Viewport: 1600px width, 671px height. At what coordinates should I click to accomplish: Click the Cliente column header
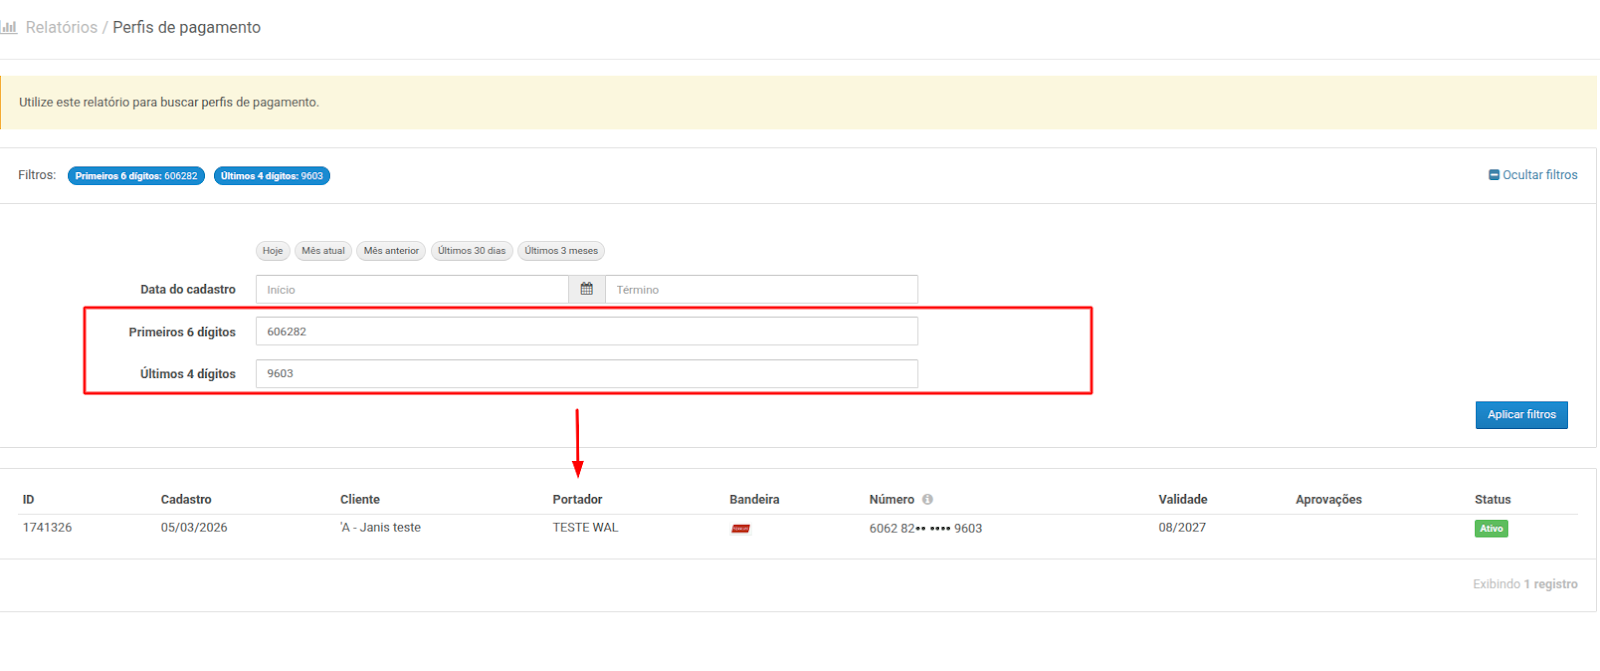[x=360, y=499]
